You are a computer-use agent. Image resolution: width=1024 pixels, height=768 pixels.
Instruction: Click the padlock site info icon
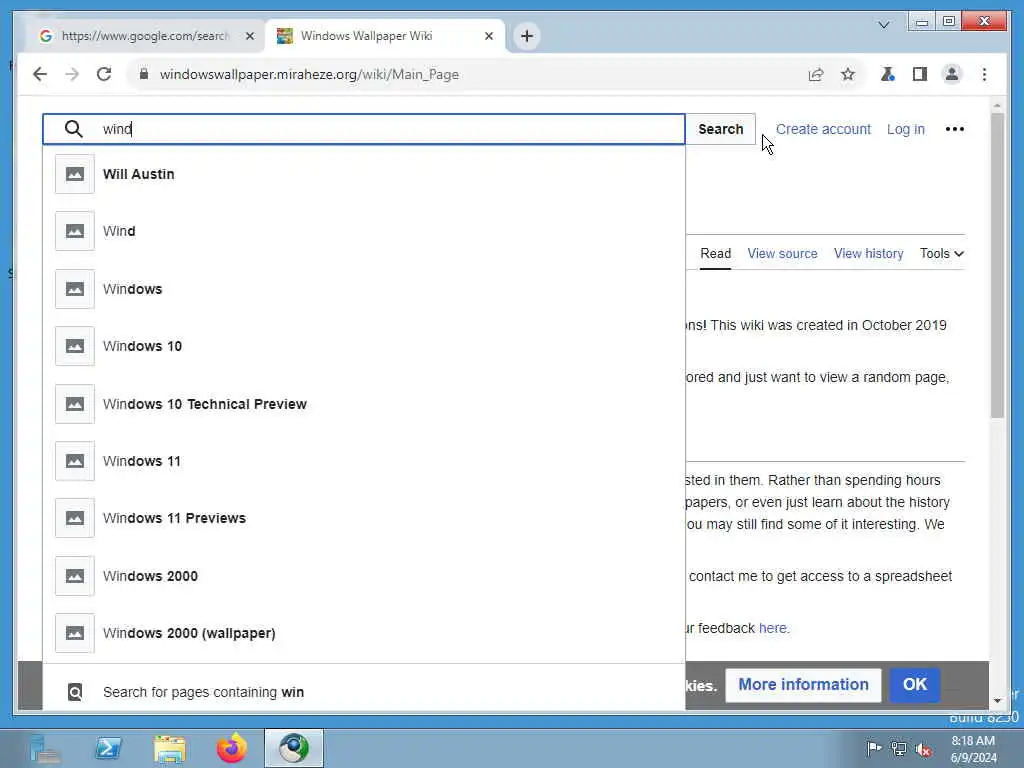144,74
